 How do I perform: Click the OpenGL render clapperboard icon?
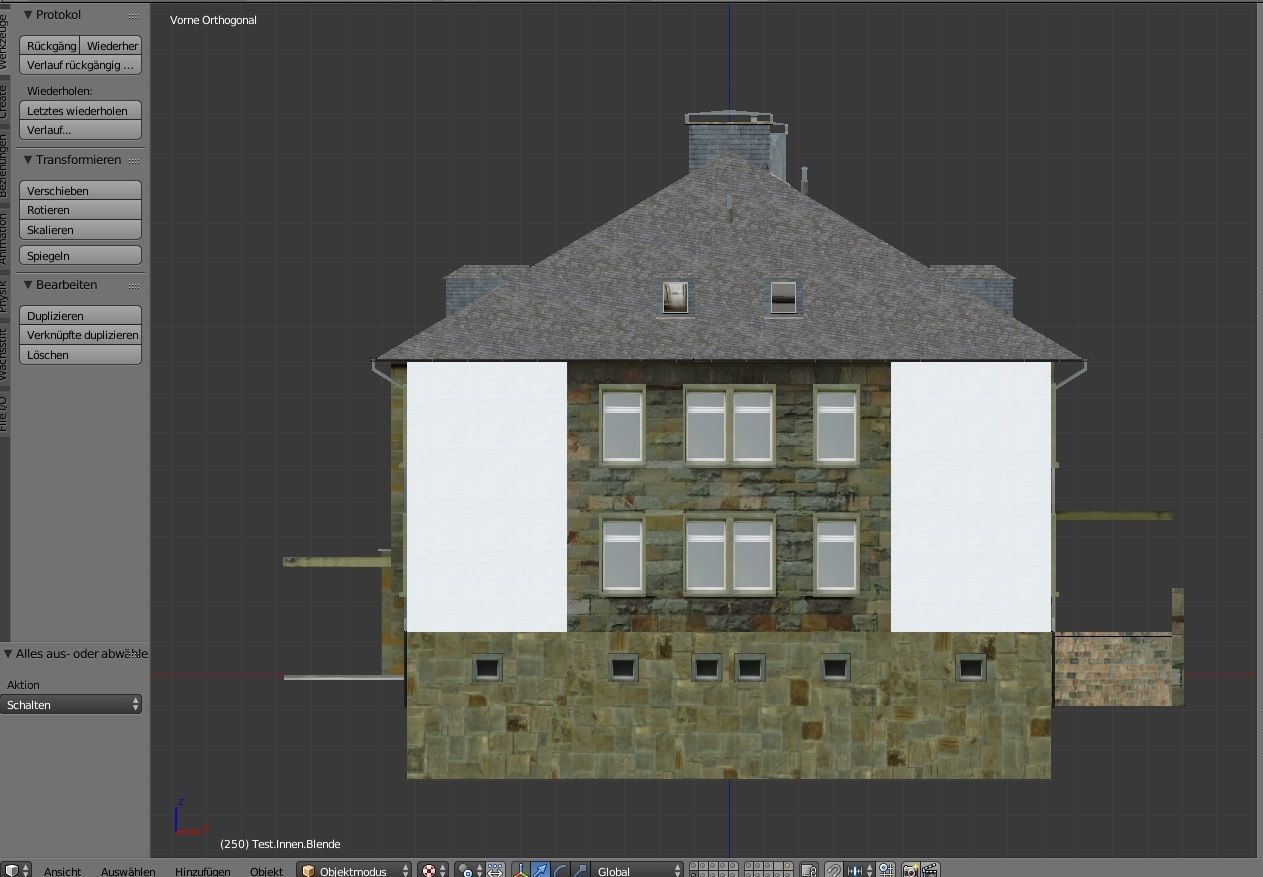[929, 869]
